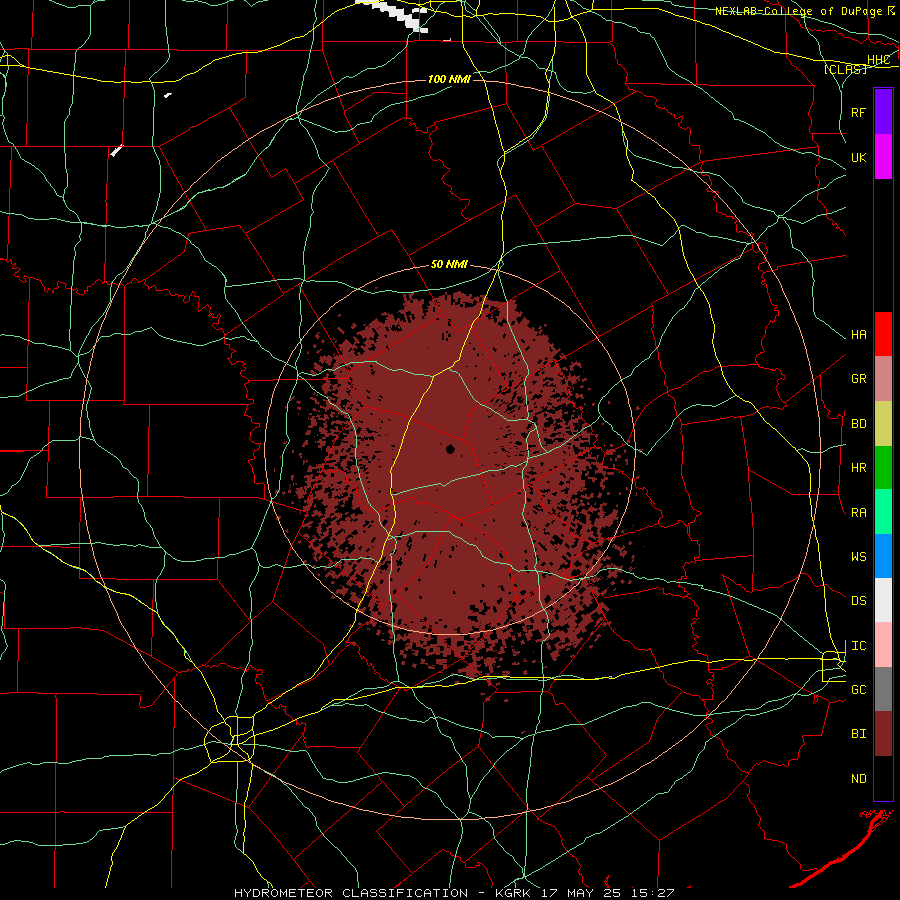Image resolution: width=900 pixels, height=900 pixels.
Task: Click the GC gray legend swatch
Action: click(883, 689)
